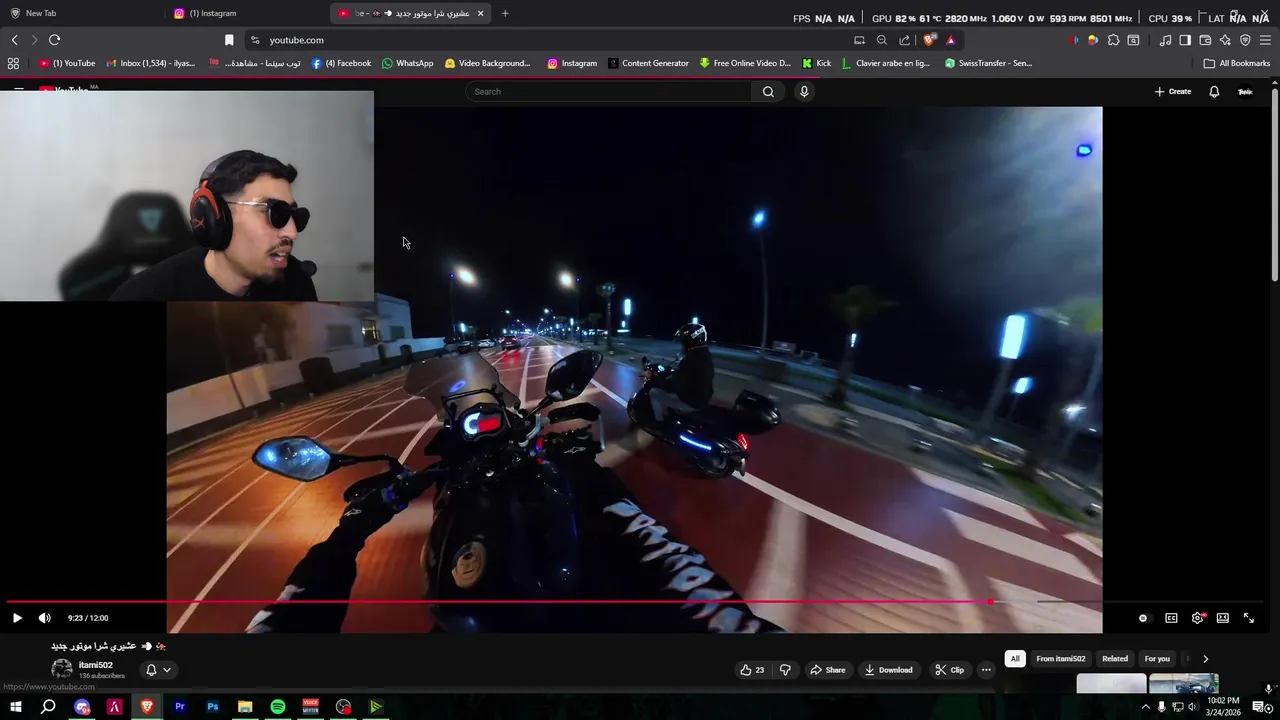Like the video with 23 likes
Image resolution: width=1280 pixels, height=720 pixels.
[x=752, y=670]
